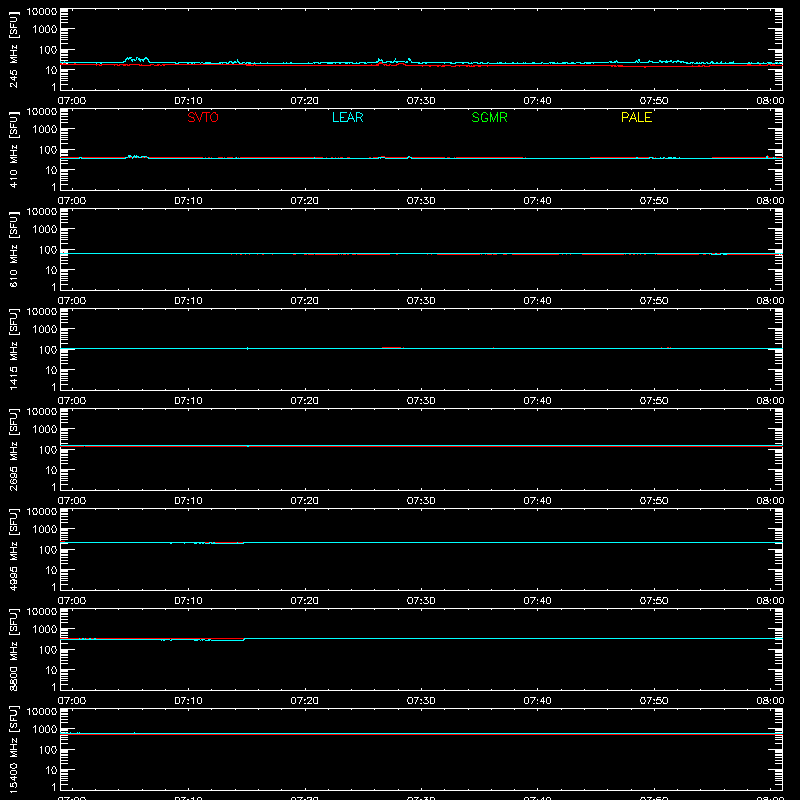Click the red SVTO station legend label
The width and height of the screenshot is (800, 800).
point(203,117)
